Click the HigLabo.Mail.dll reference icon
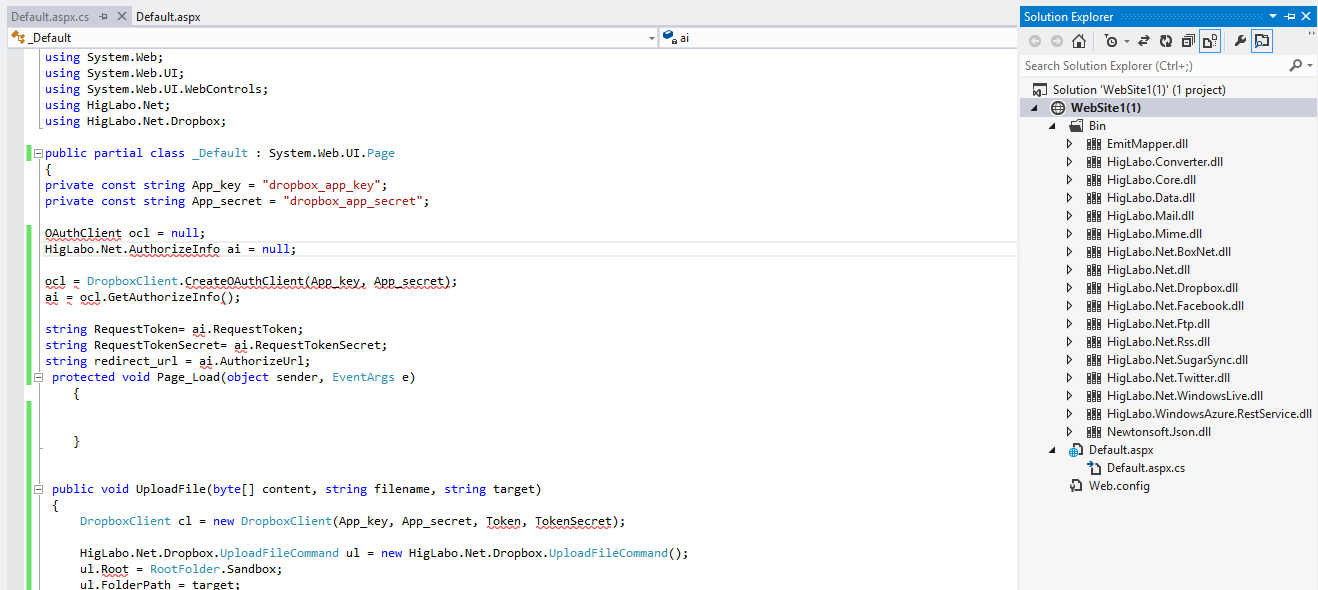This screenshot has height=590, width=1318. tap(1093, 216)
